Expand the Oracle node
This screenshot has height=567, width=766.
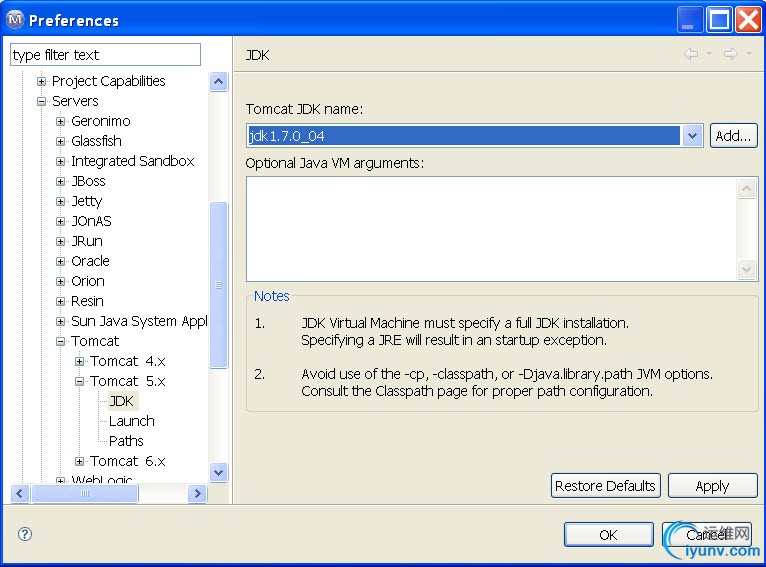coord(61,261)
